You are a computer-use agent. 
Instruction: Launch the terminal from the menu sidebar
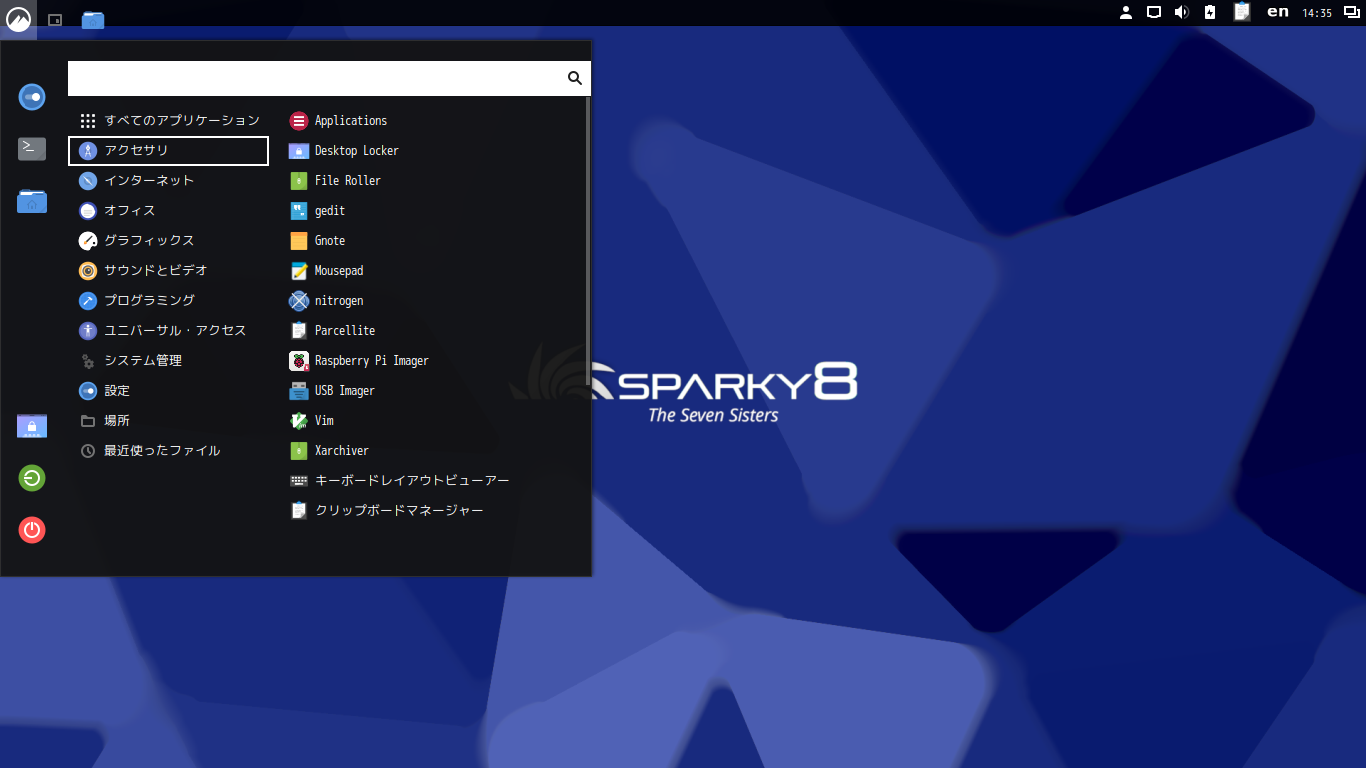(x=32, y=149)
